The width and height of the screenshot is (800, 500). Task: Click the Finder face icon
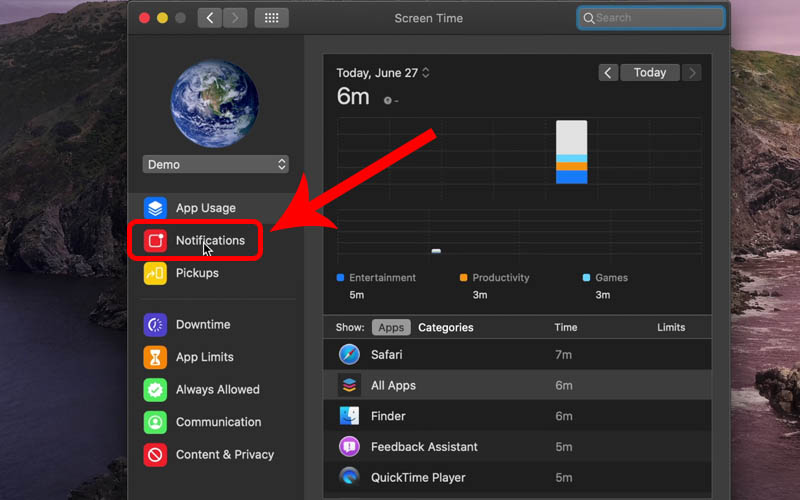[x=349, y=416]
